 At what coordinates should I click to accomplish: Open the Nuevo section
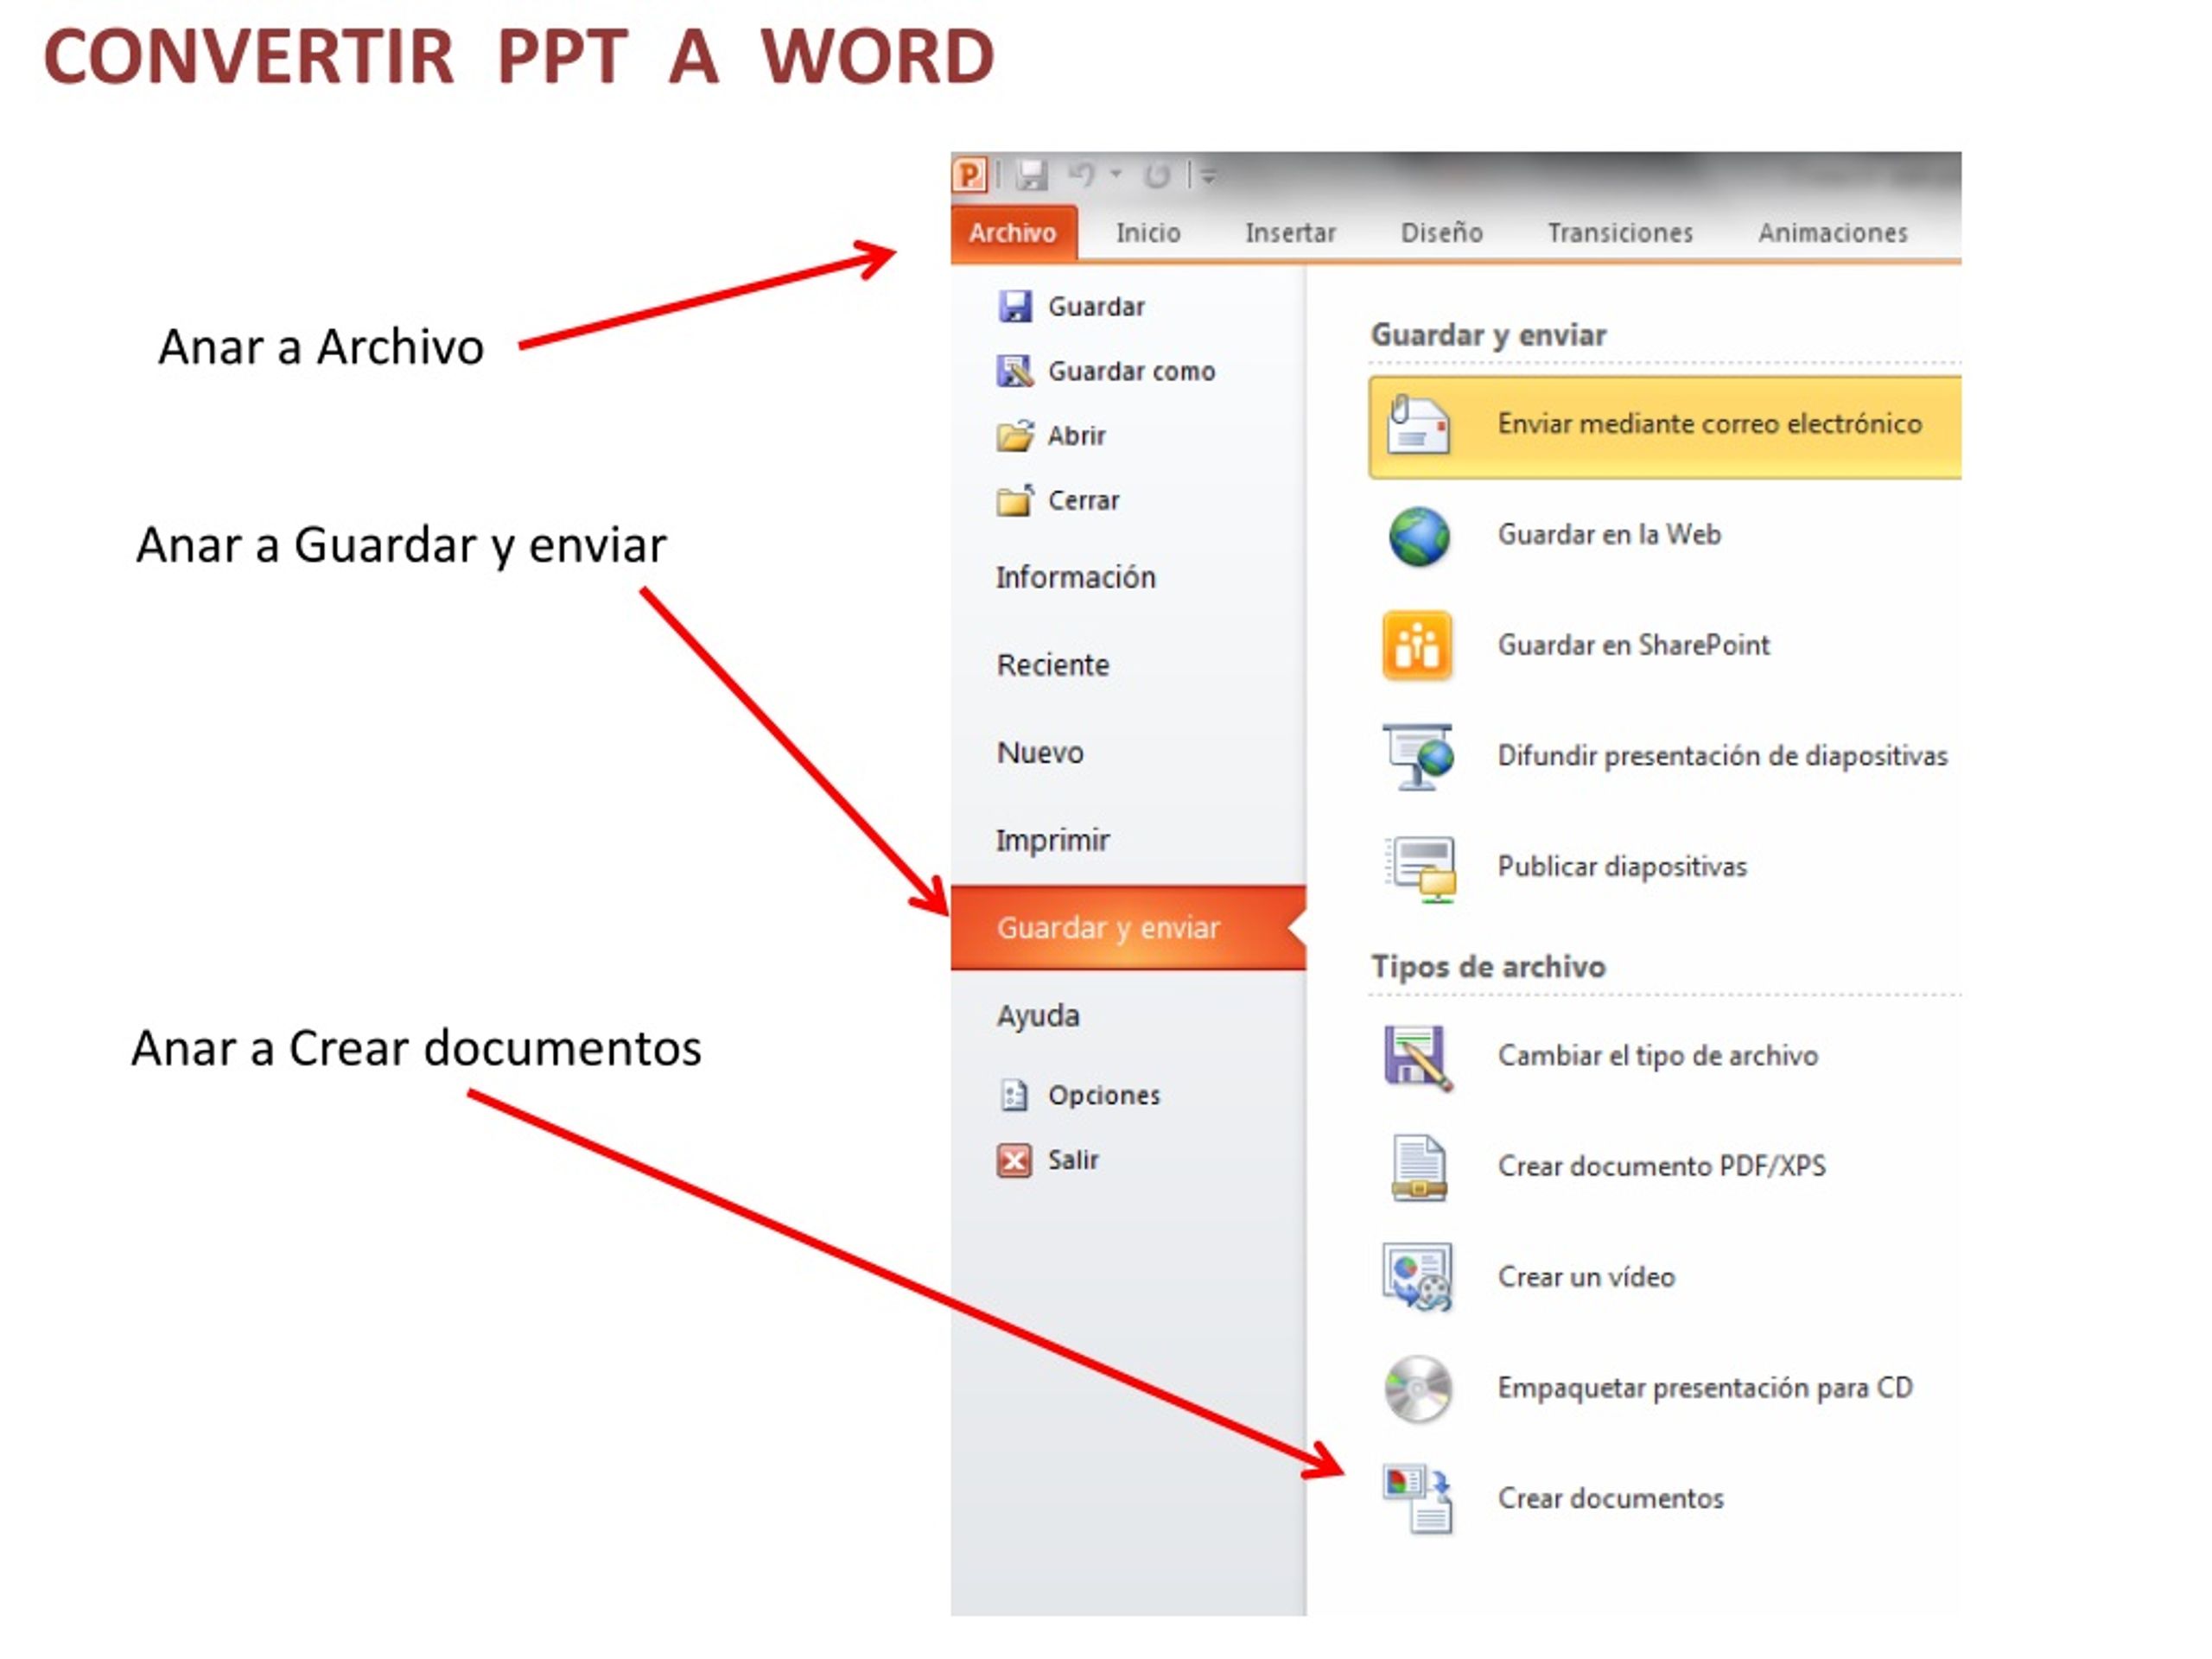pos(1039,753)
